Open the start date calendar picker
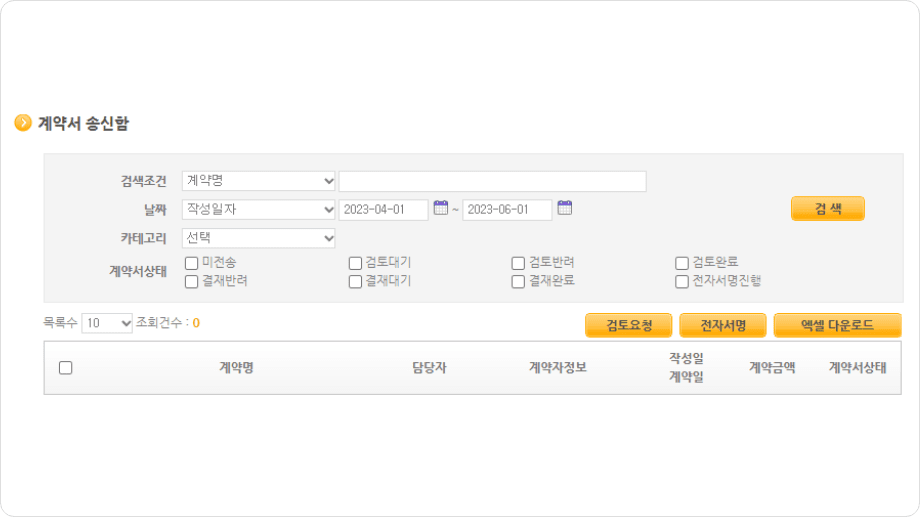 pos(441,208)
